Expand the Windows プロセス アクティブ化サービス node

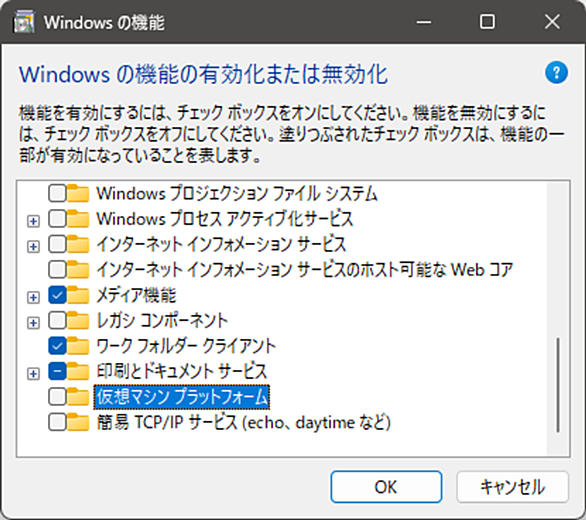33,221
